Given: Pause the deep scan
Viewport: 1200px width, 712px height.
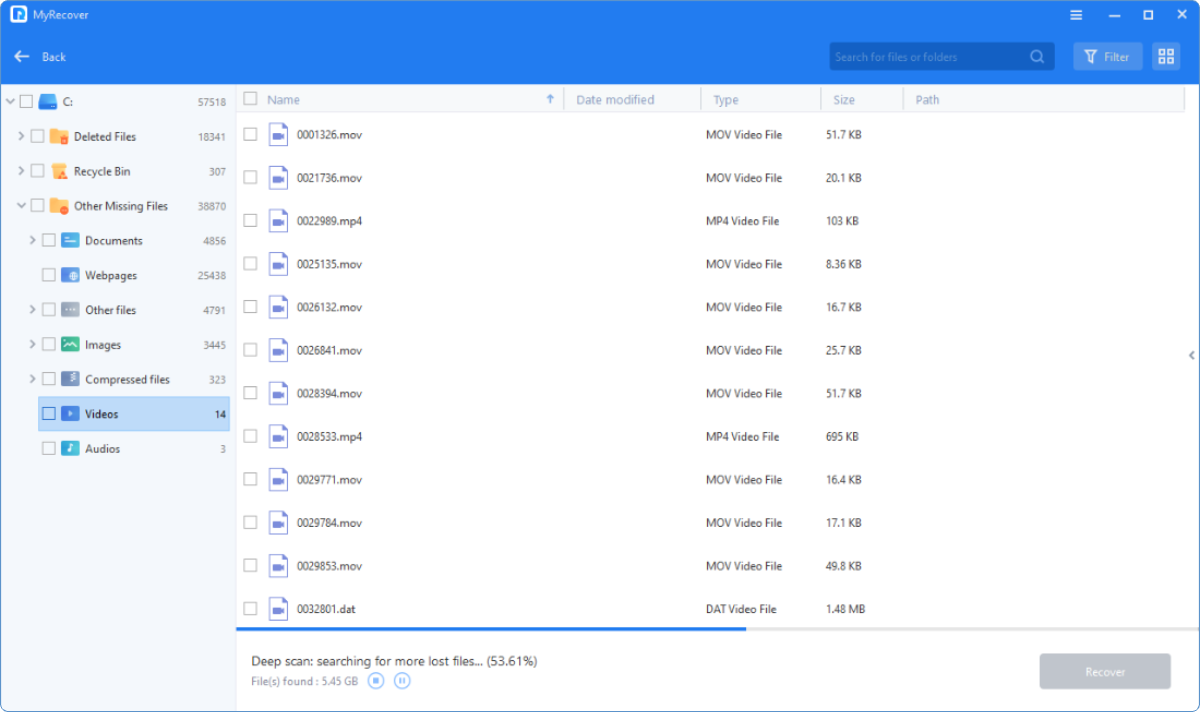Looking at the screenshot, I should (x=402, y=681).
